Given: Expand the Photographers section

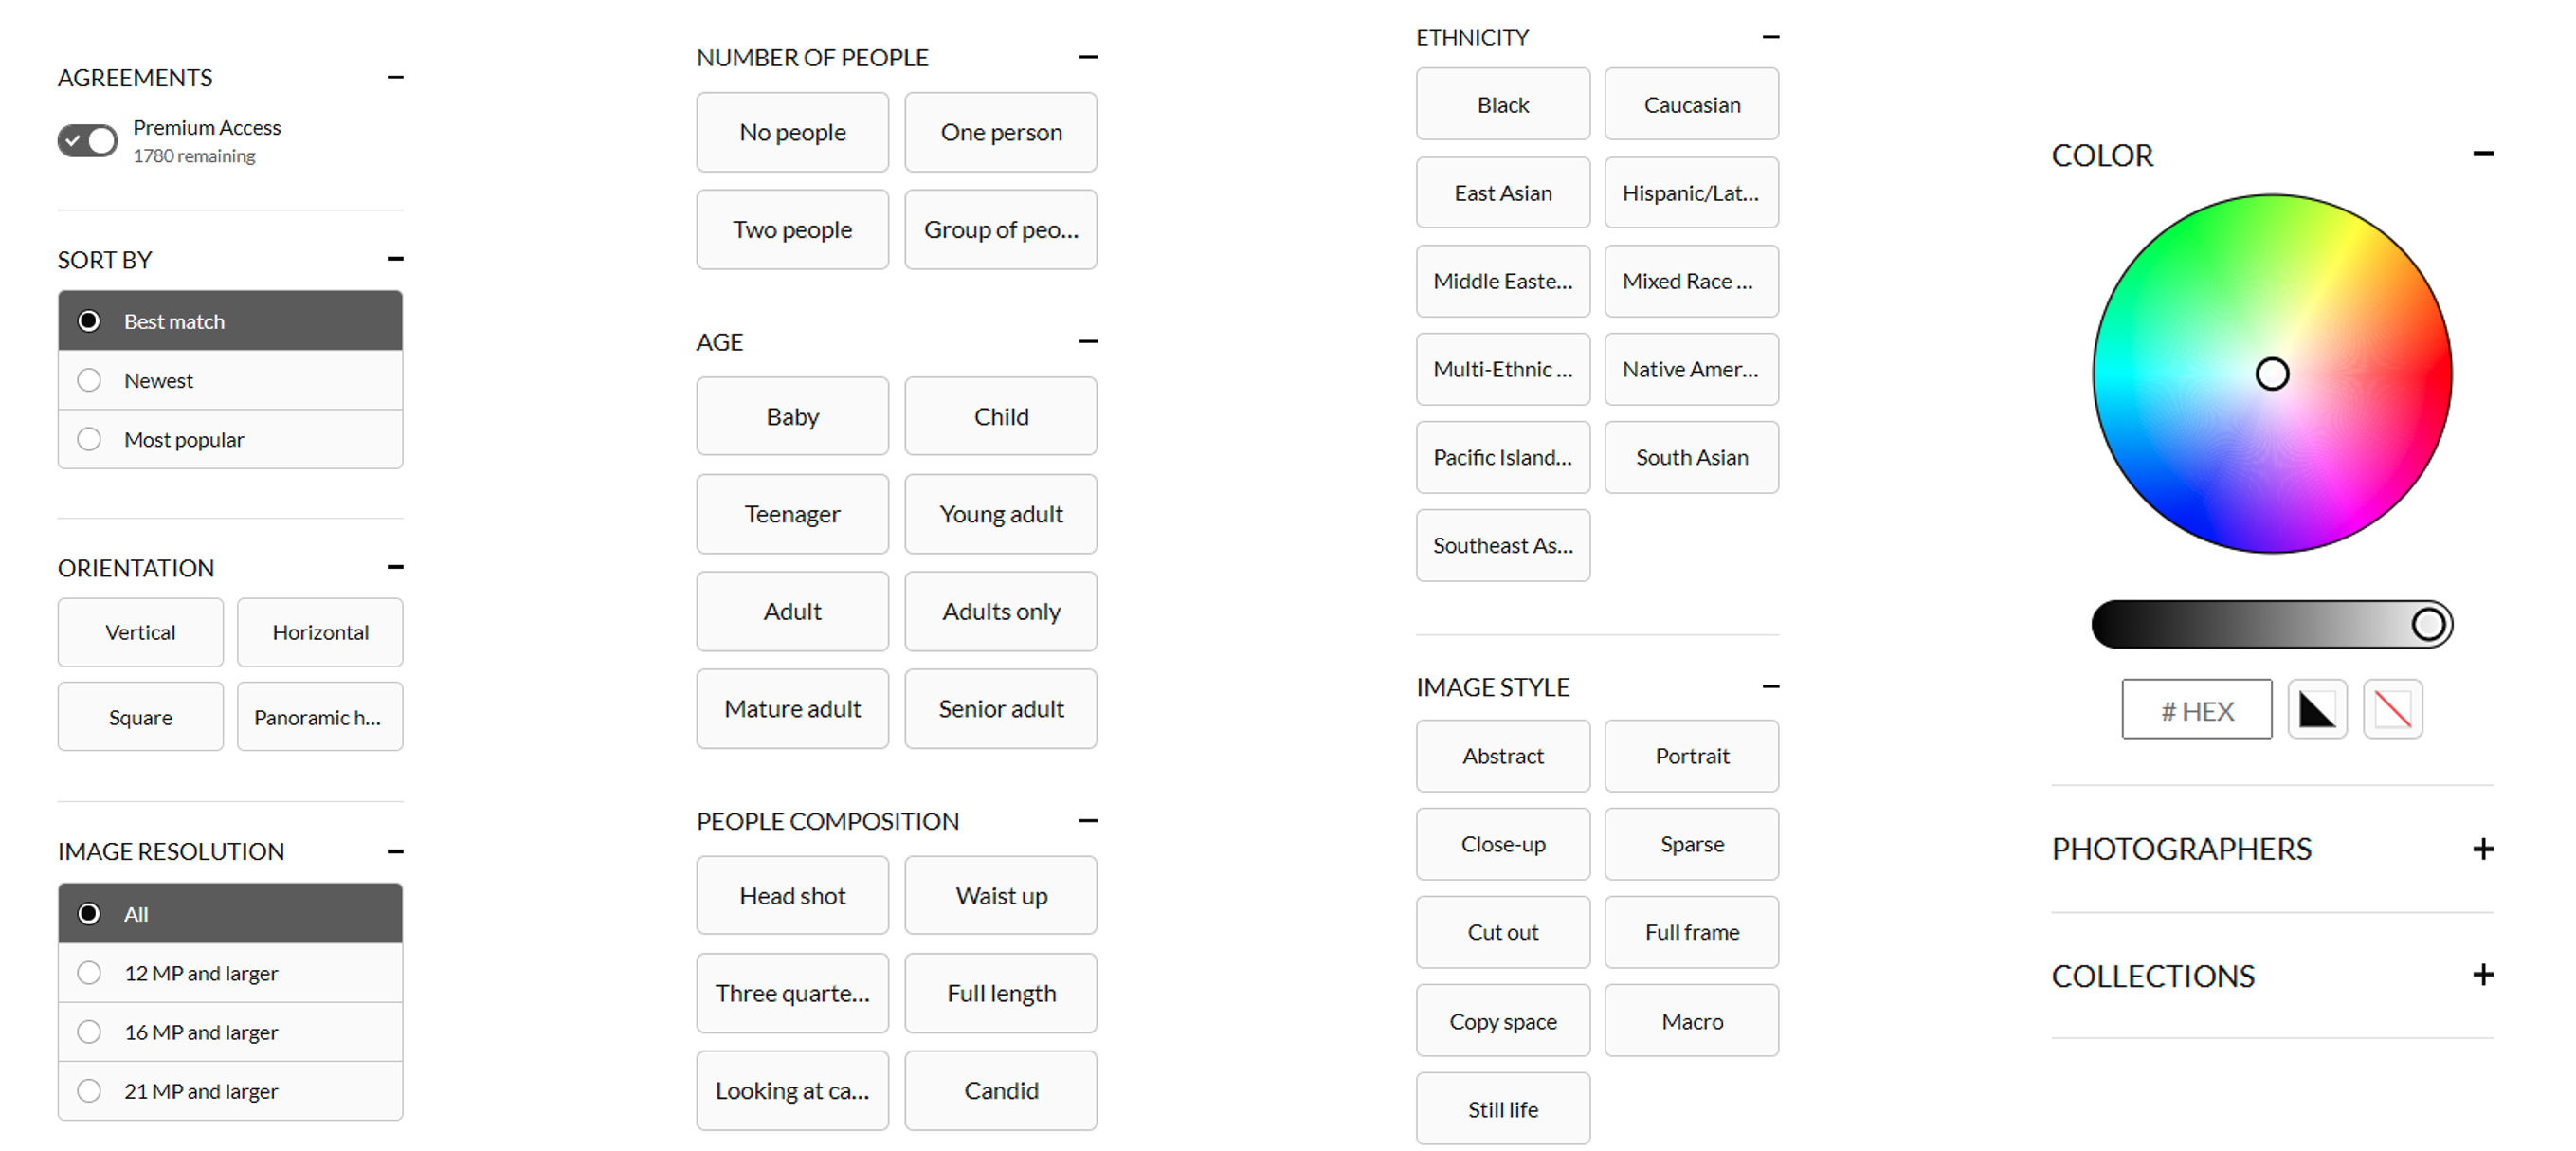Looking at the screenshot, I should pyautogui.click(x=2482, y=849).
